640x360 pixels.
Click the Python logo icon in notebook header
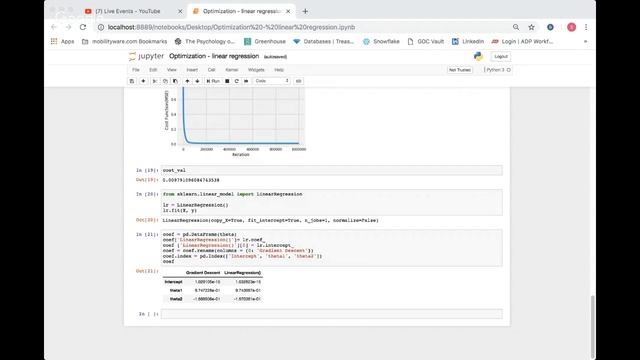(478, 56)
